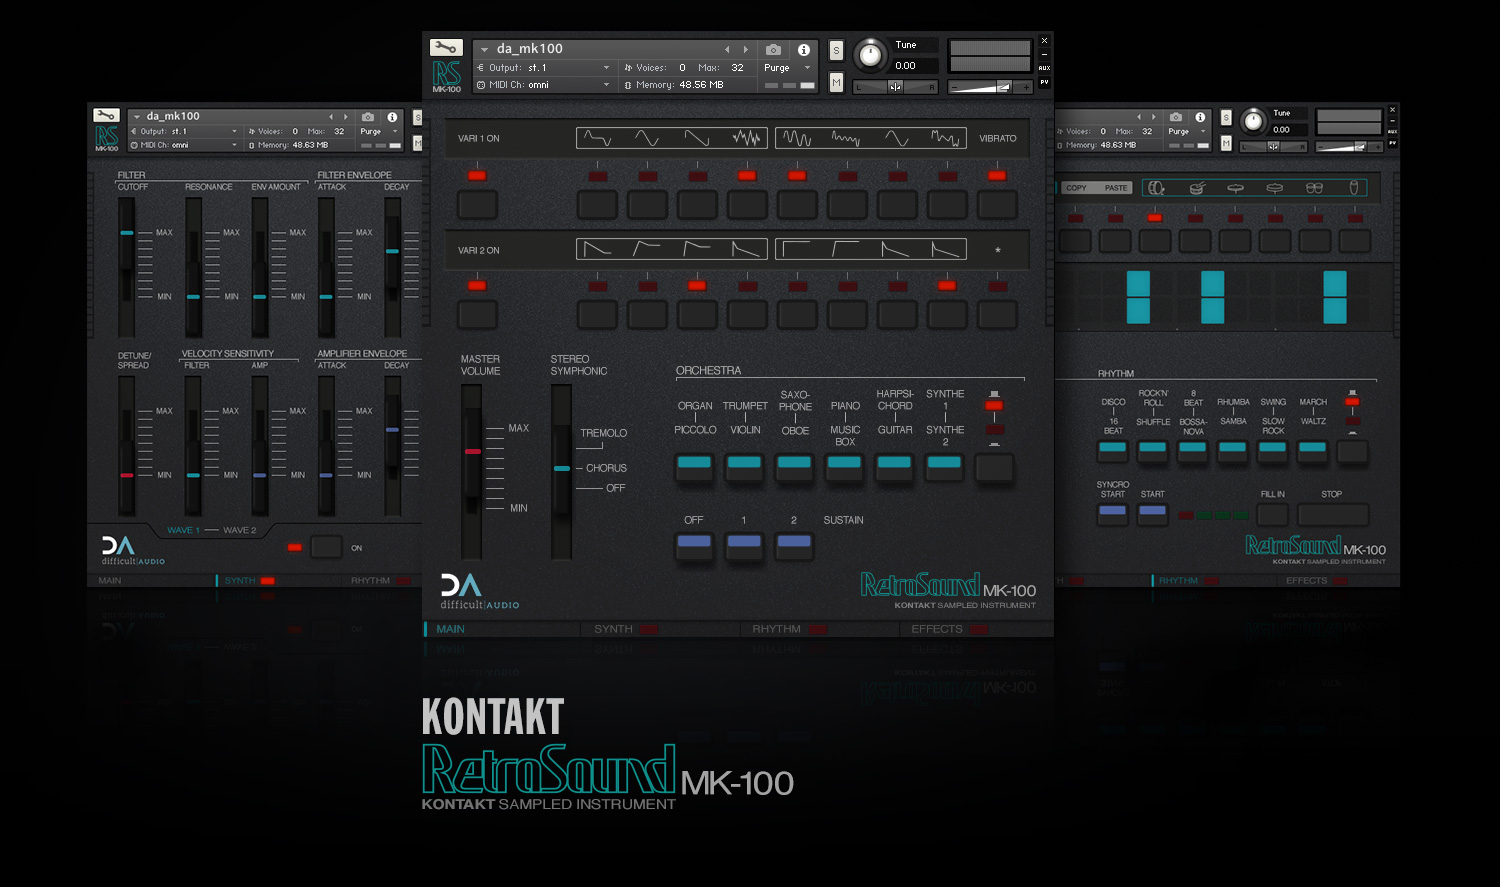Toggle the ON button in the left Synth window
1500x887 pixels.
pos(326,547)
